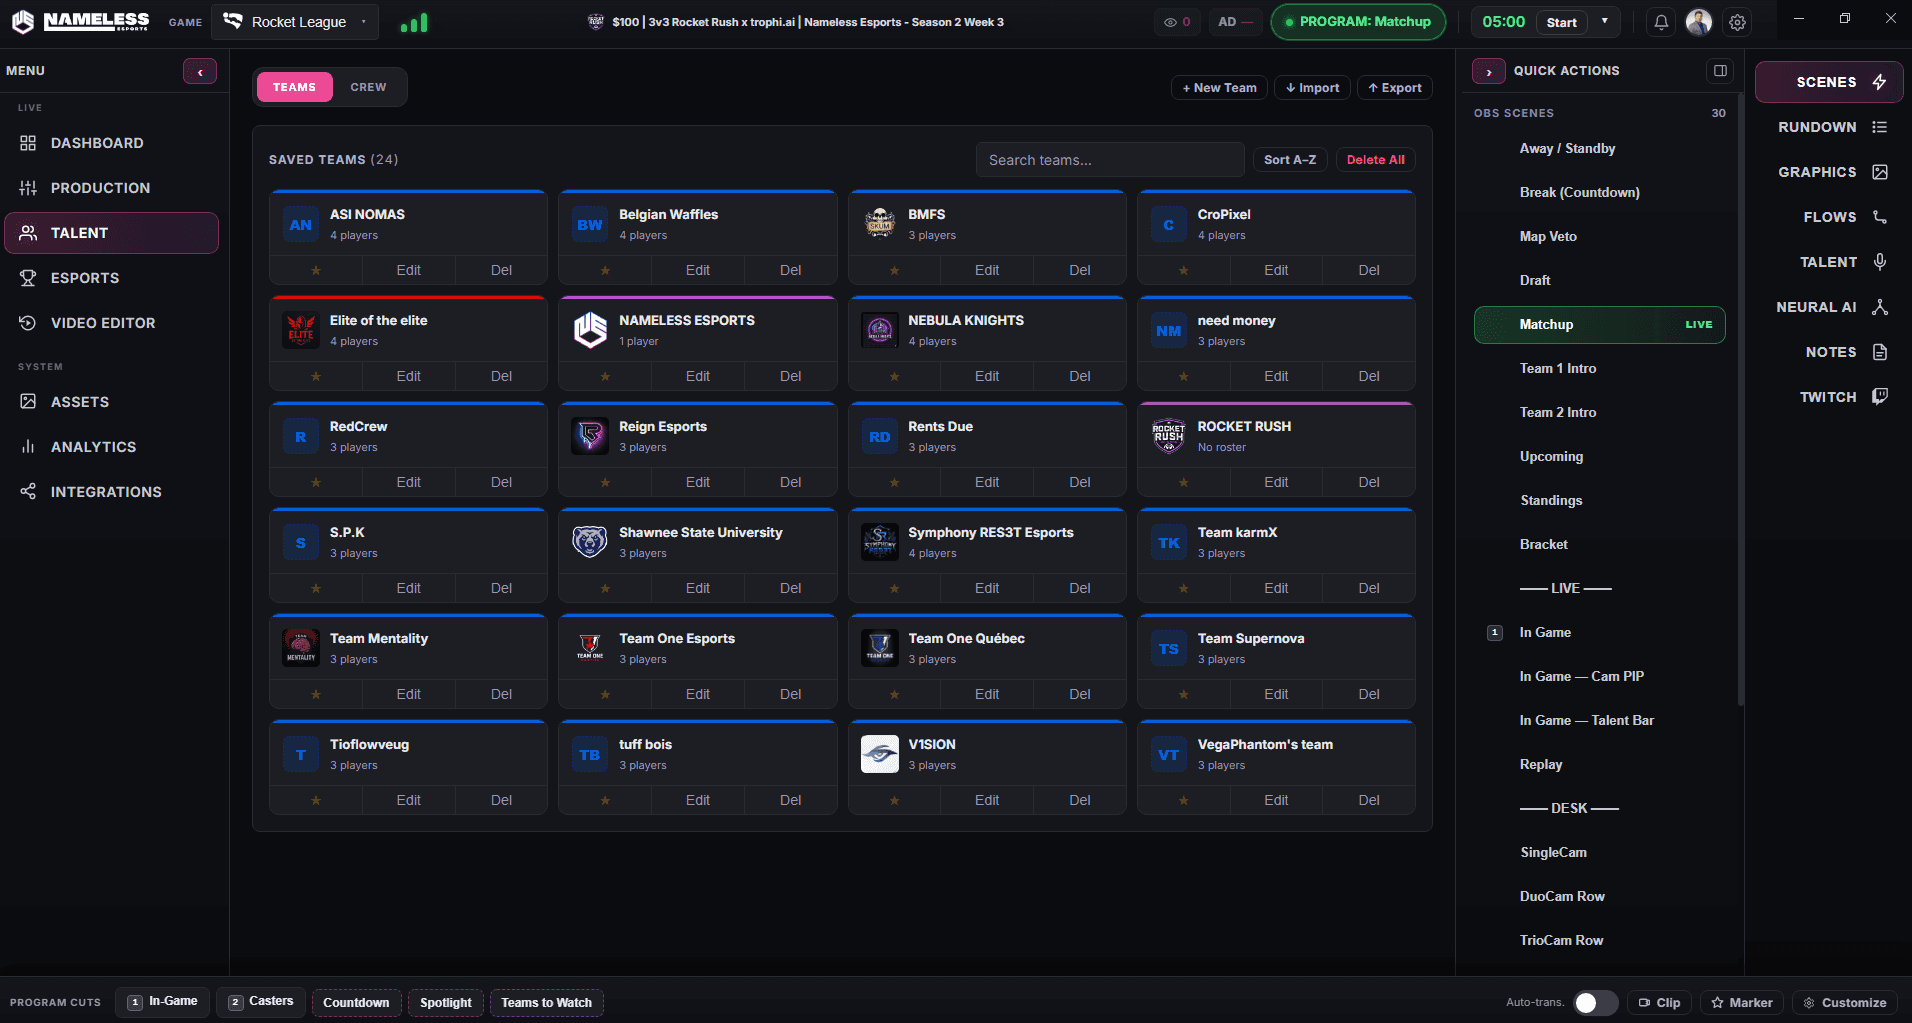Select the Replay scene

point(1599,764)
